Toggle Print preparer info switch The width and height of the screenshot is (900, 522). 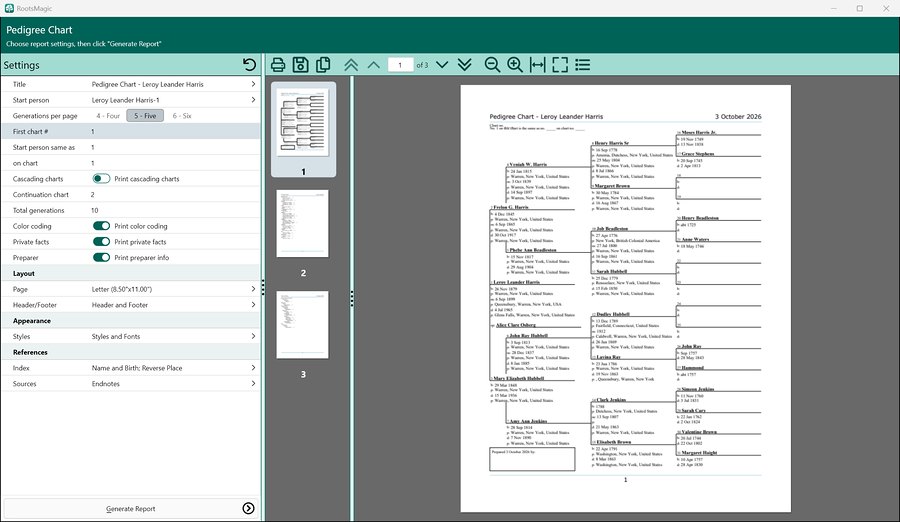(102, 257)
